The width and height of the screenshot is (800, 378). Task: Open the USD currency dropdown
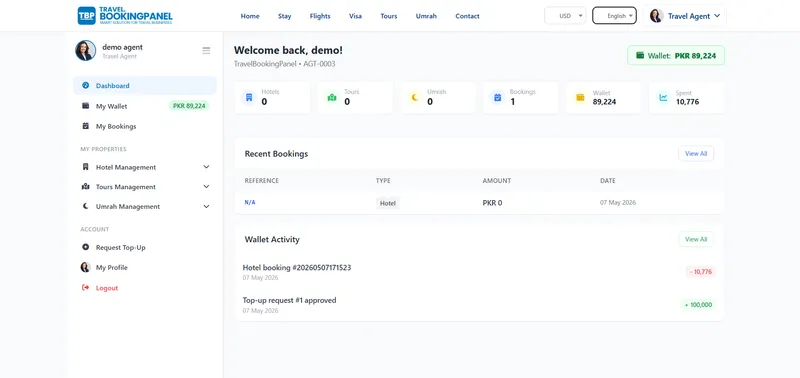(x=565, y=16)
